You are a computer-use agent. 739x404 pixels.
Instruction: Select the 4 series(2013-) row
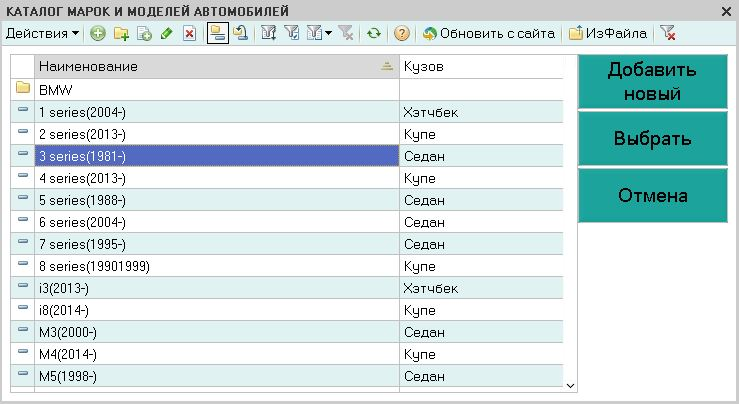pos(287,178)
